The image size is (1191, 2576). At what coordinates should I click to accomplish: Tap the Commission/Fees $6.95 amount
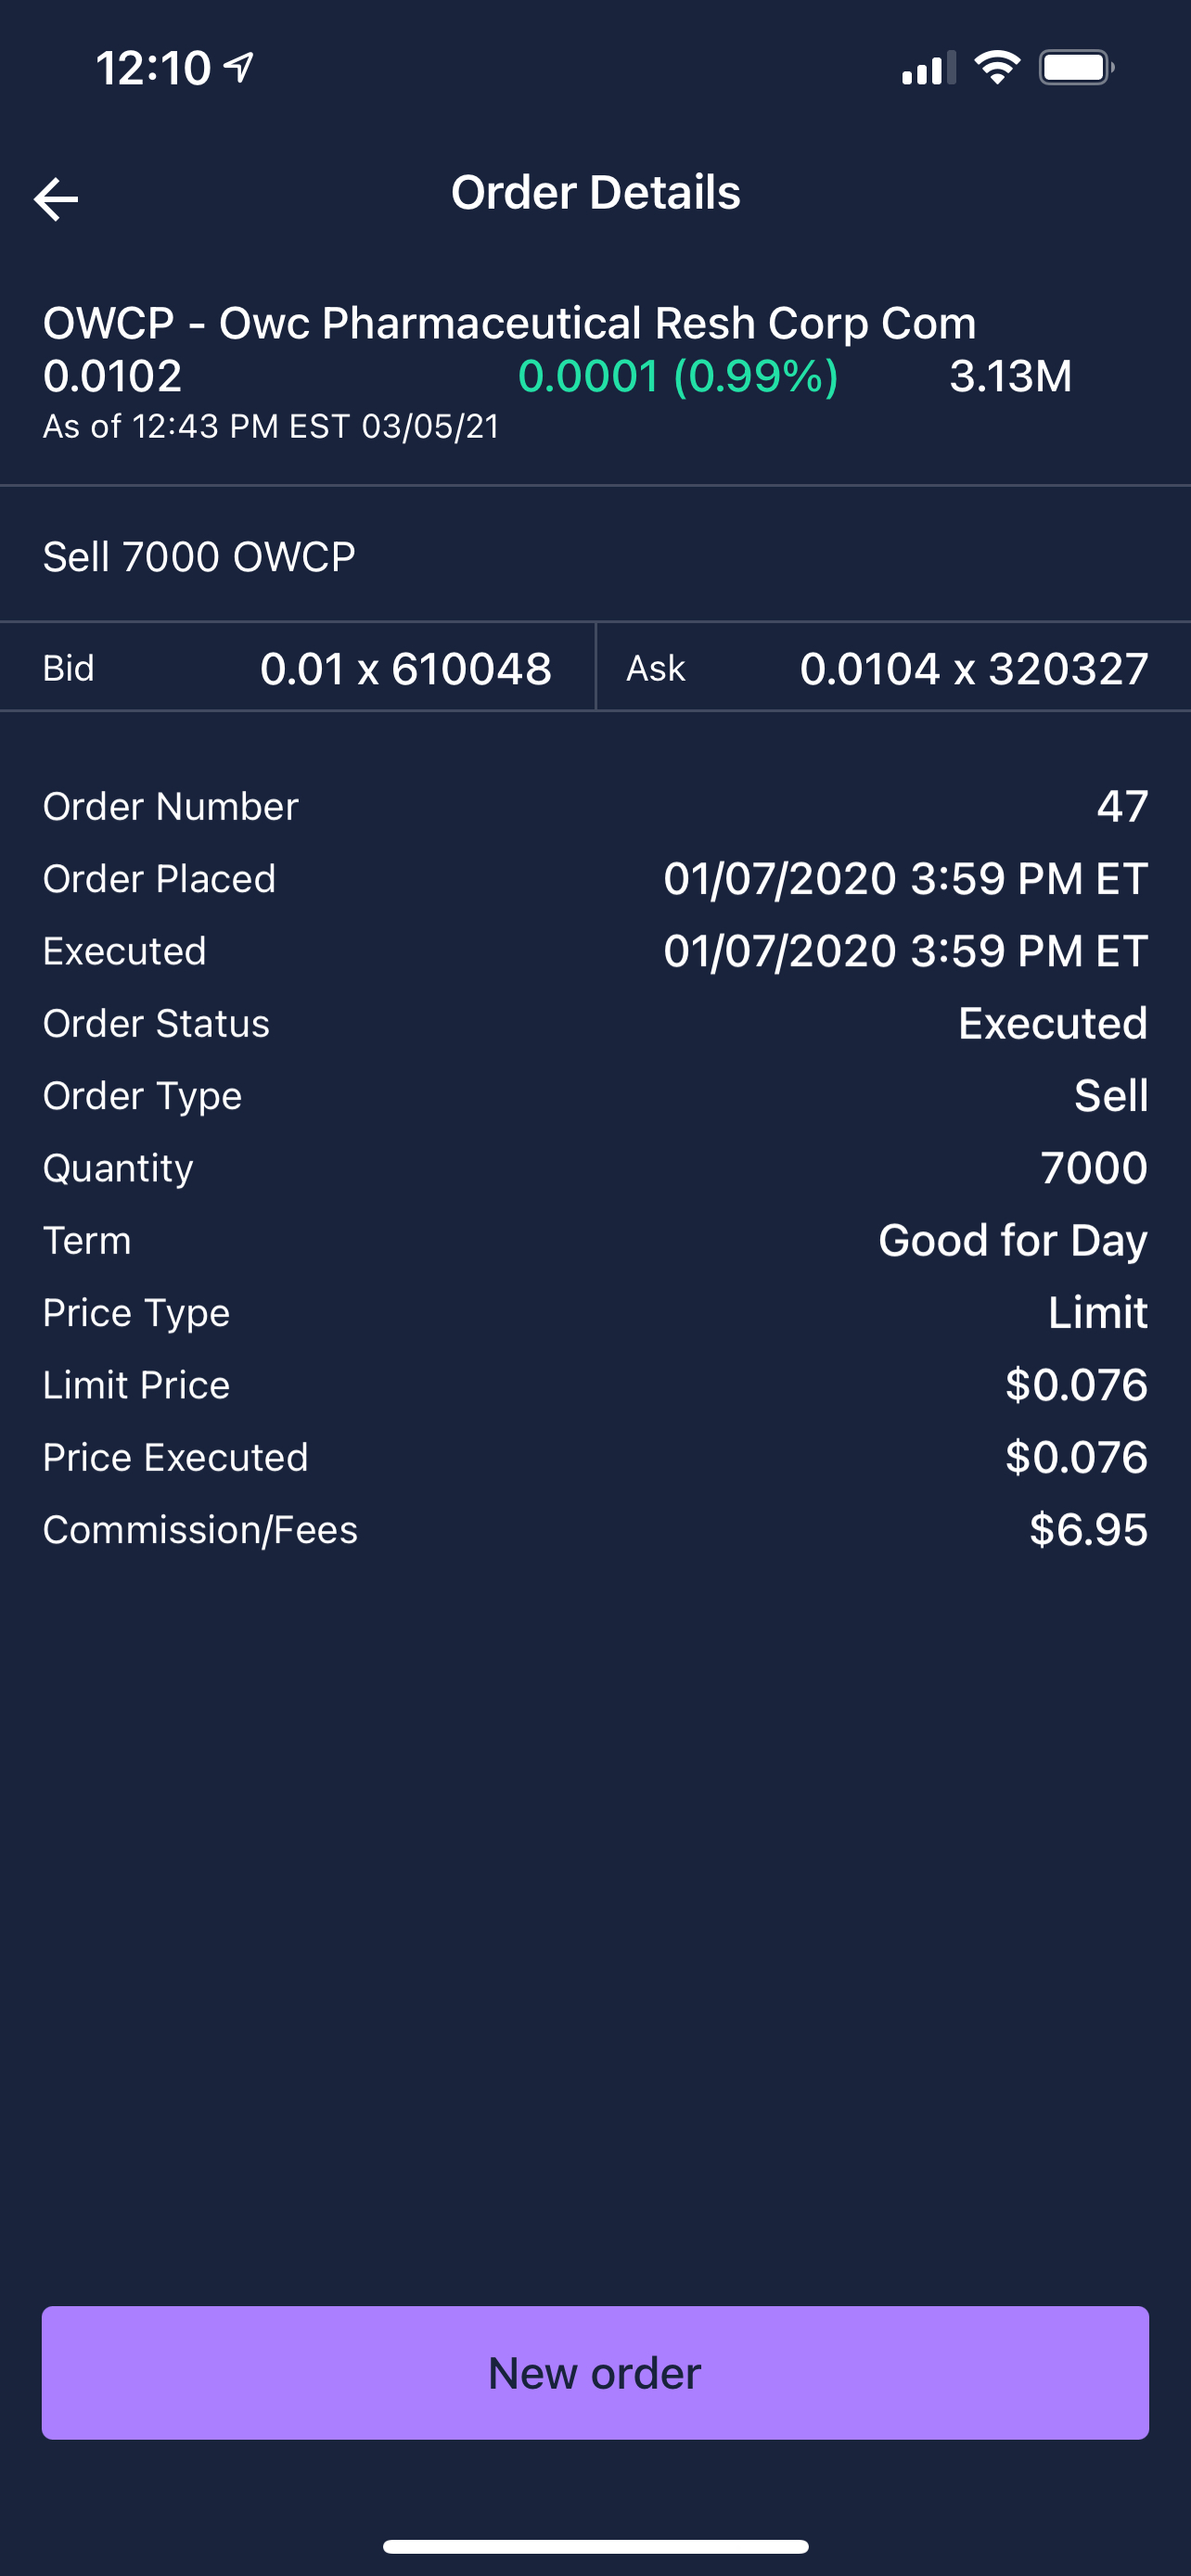(1088, 1530)
